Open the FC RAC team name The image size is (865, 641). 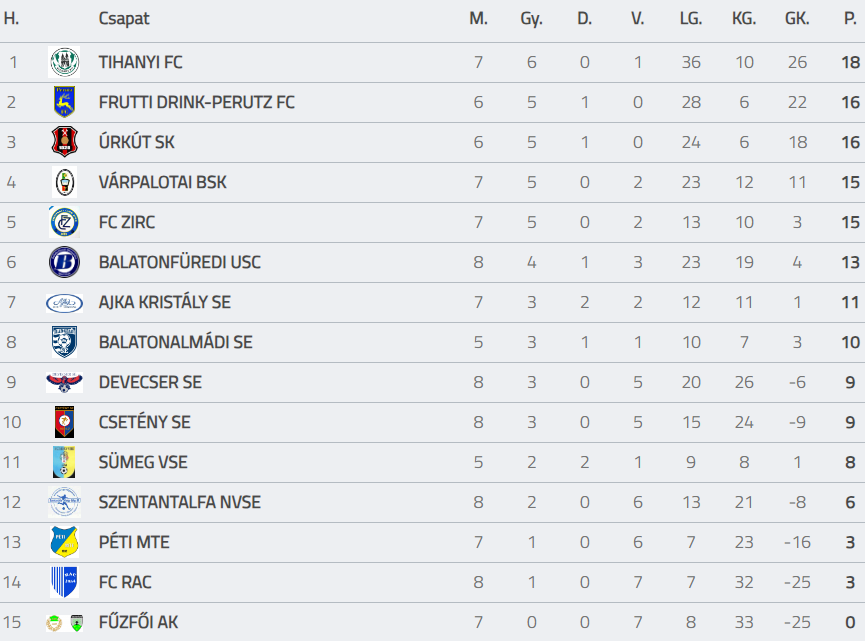coord(125,582)
